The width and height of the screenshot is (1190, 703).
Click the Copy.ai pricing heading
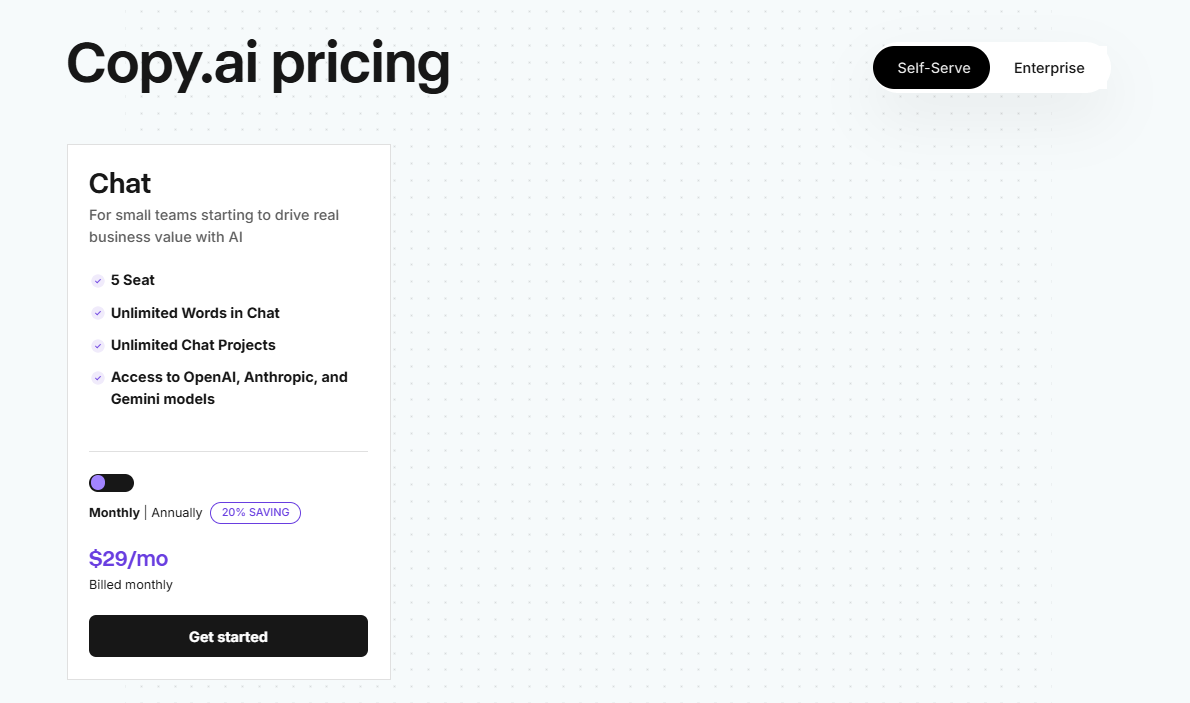click(x=258, y=64)
